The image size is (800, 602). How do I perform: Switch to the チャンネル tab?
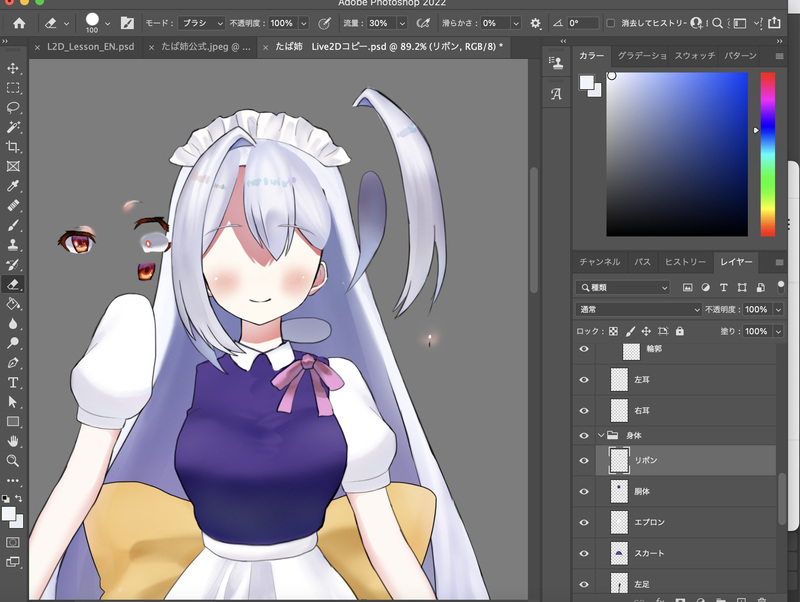pyautogui.click(x=599, y=262)
